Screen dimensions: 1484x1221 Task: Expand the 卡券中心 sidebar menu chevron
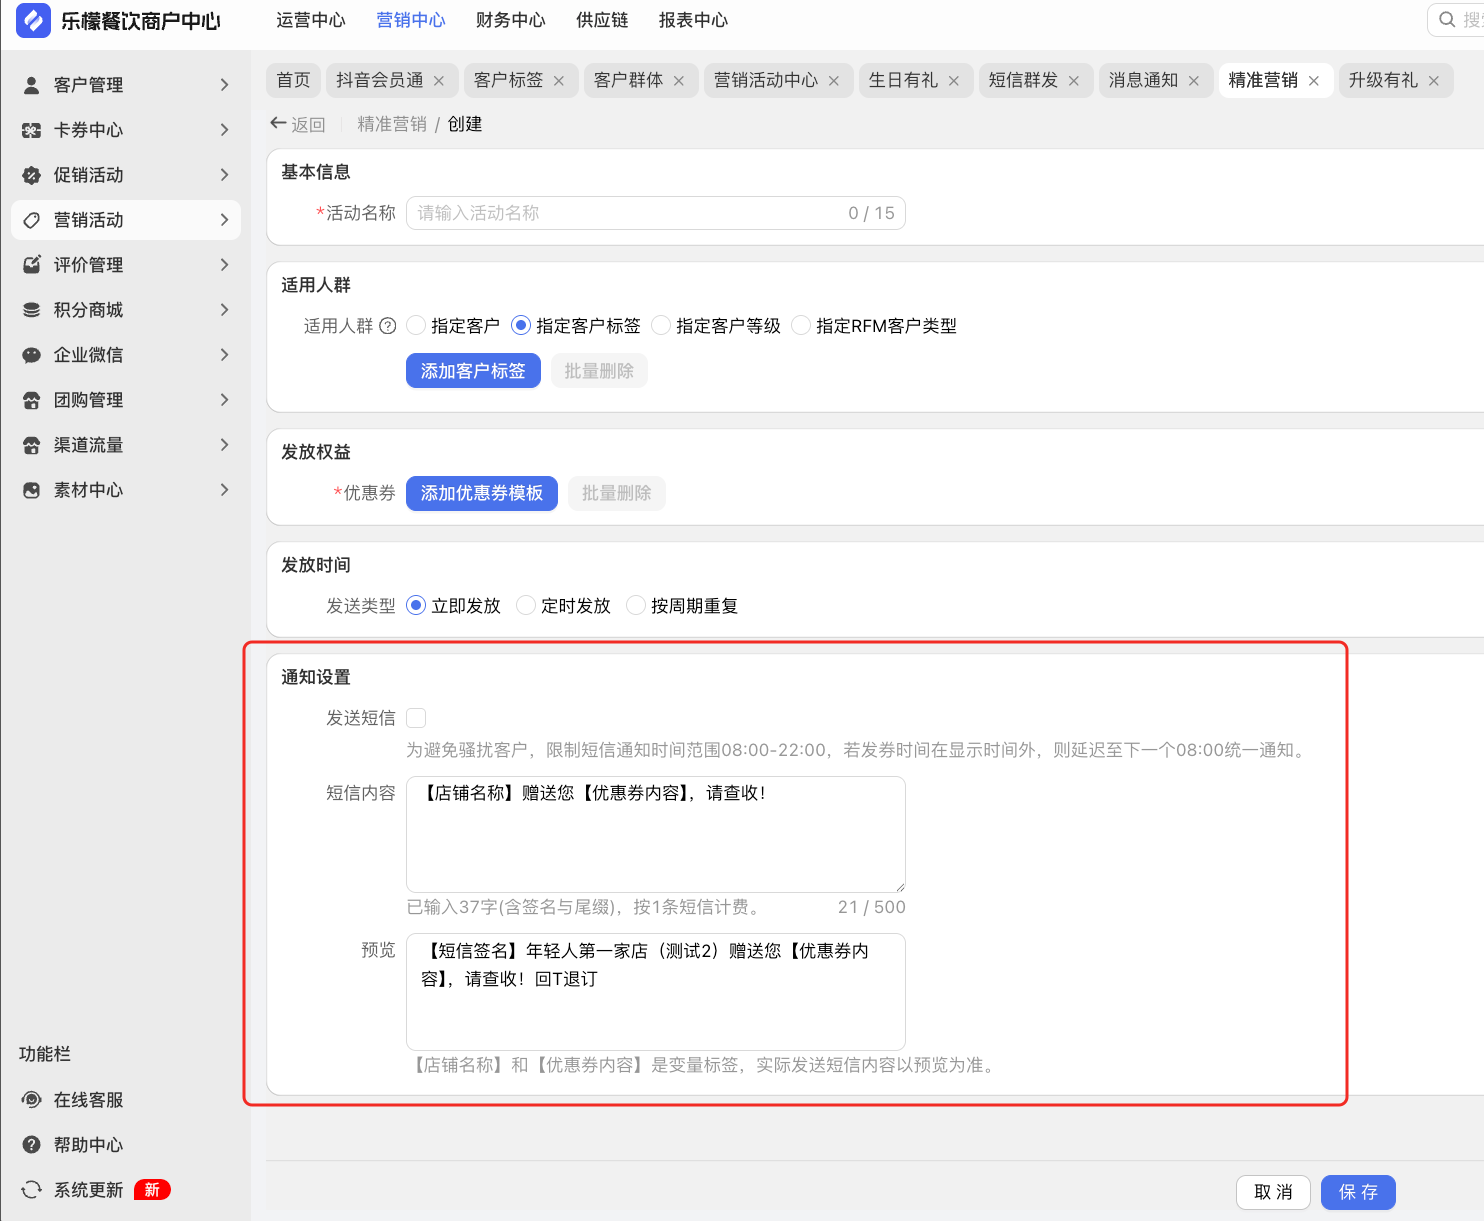[x=225, y=130]
